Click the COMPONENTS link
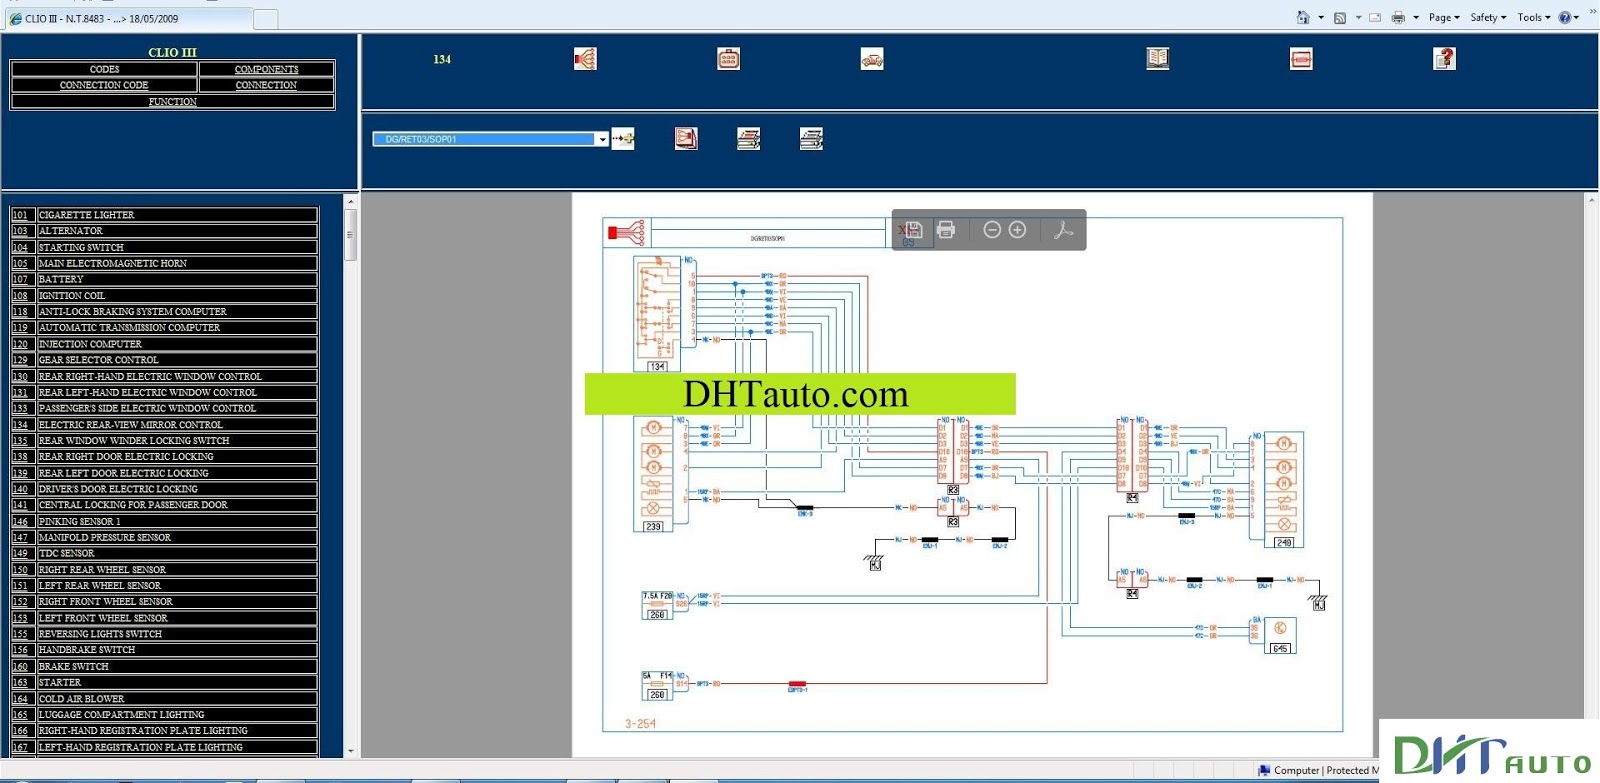 click(x=266, y=69)
